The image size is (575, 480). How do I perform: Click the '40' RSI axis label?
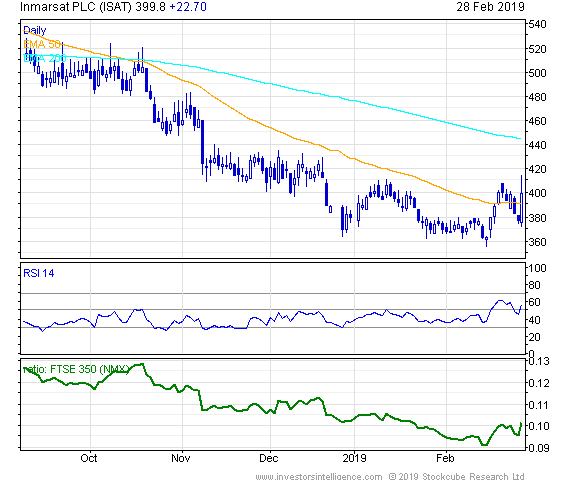point(535,320)
